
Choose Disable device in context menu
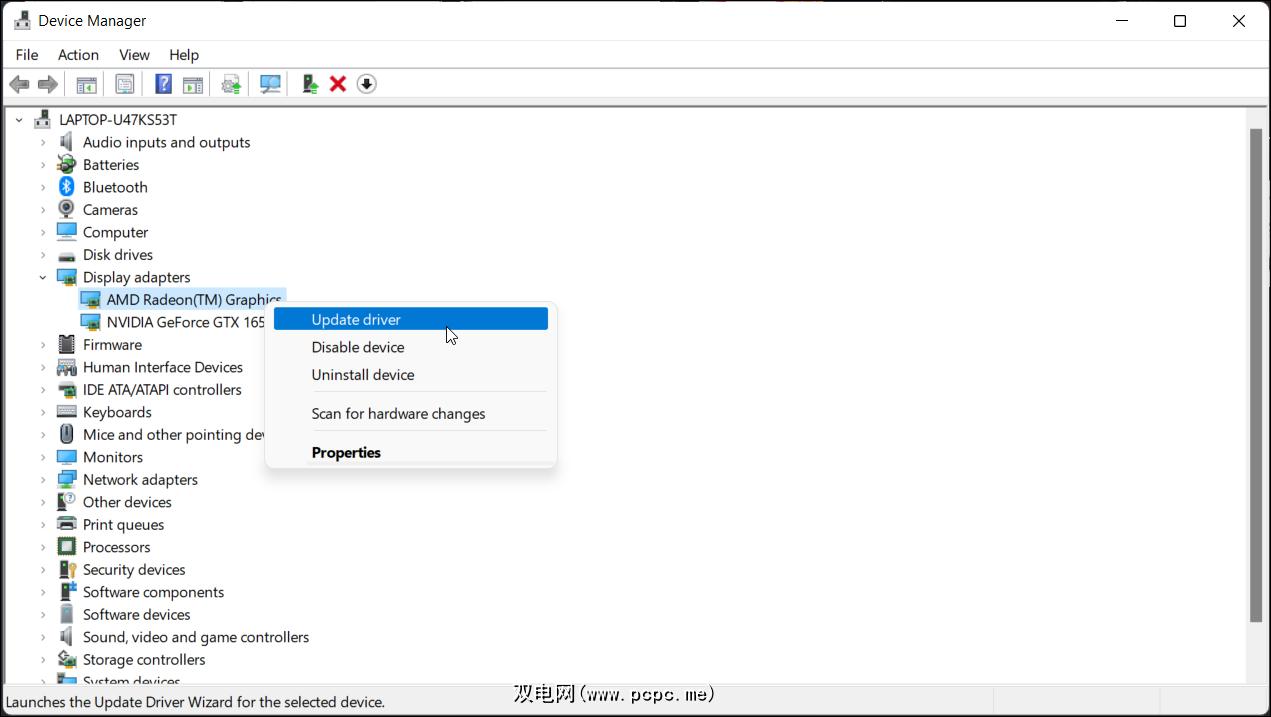click(x=411, y=347)
